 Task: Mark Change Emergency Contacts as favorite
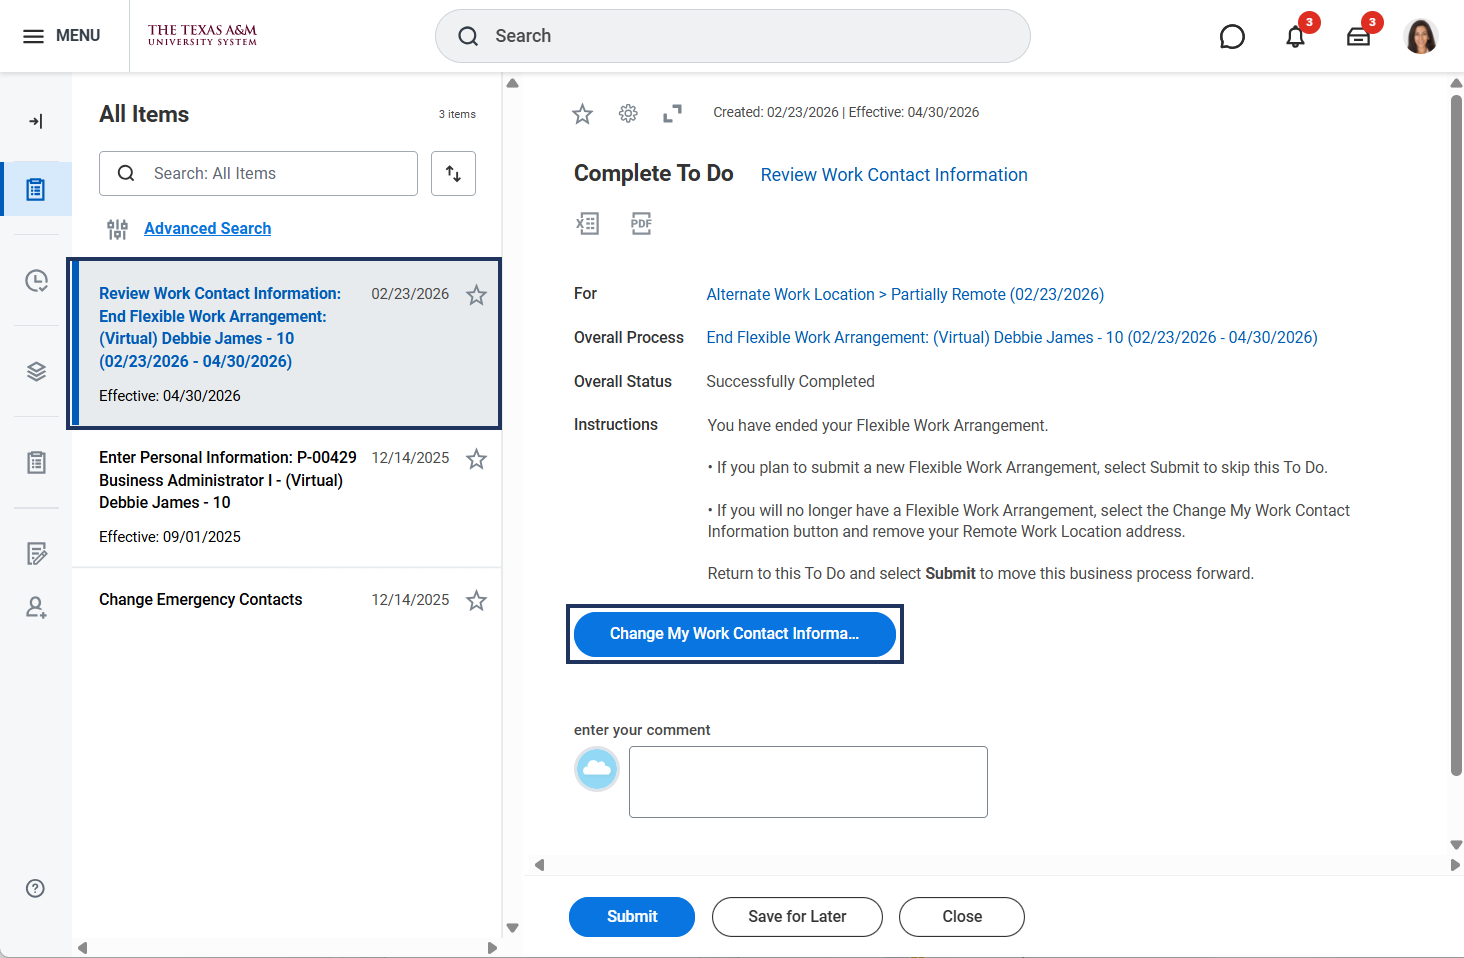477,601
